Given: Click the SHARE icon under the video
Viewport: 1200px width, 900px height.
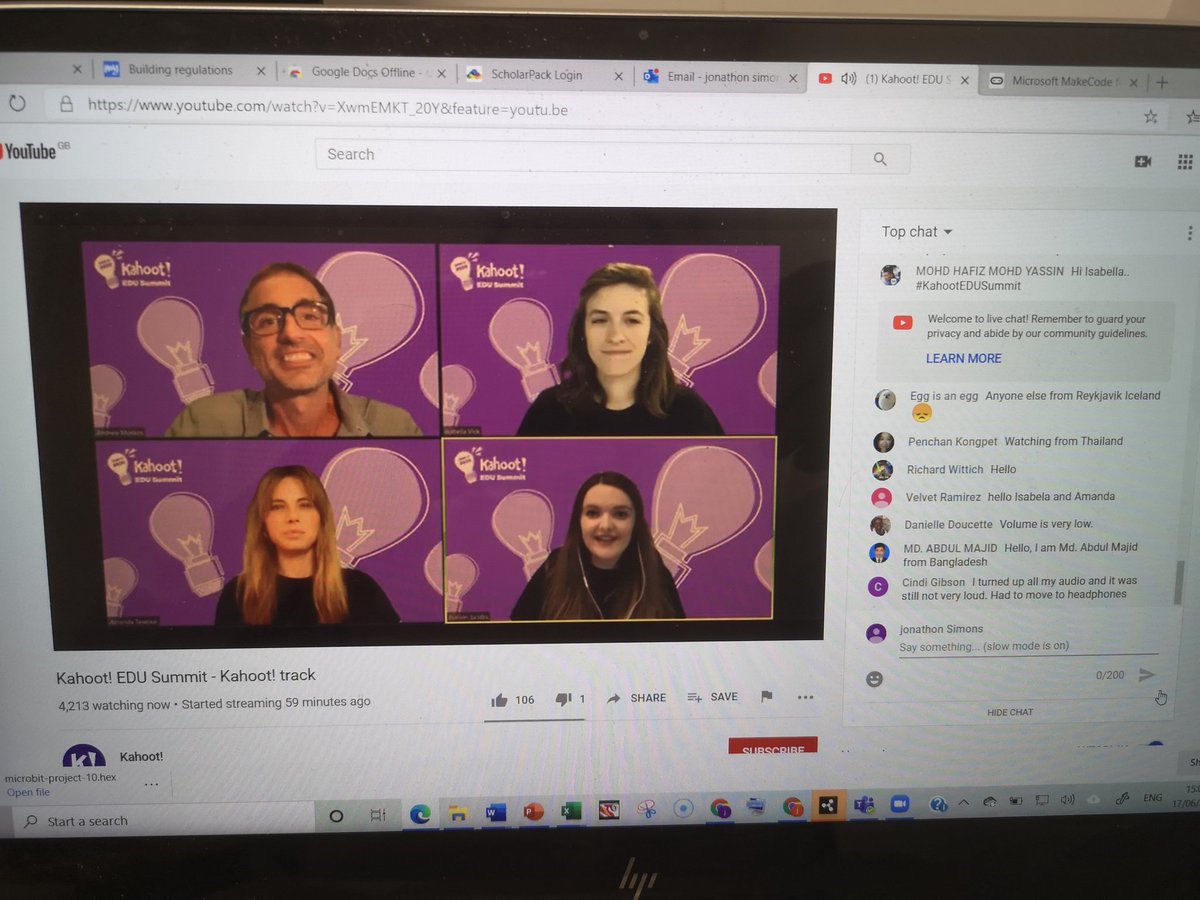Looking at the screenshot, I should coord(637,697).
